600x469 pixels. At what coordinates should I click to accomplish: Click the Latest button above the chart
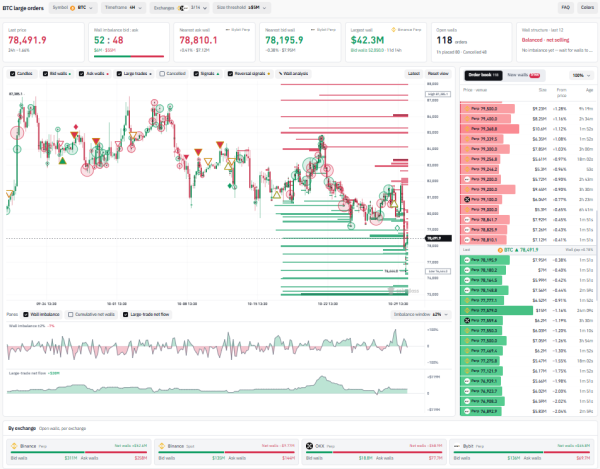pyautogui.click(x=414, y=73)
